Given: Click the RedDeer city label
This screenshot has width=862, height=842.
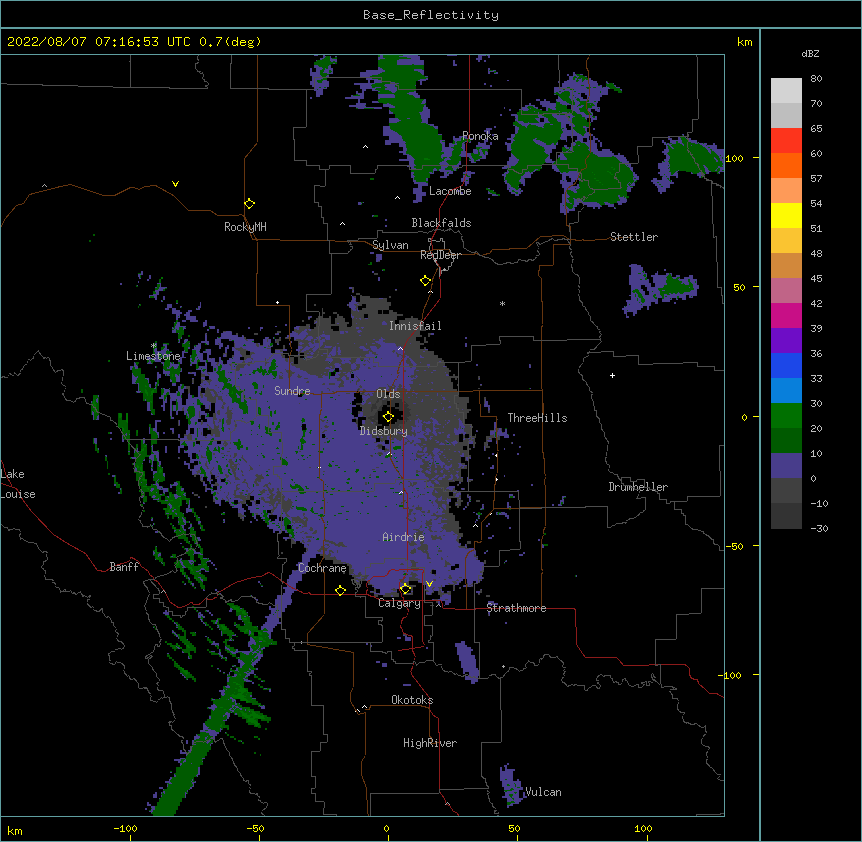Looking at the screenshot, I should pos(440,255).
